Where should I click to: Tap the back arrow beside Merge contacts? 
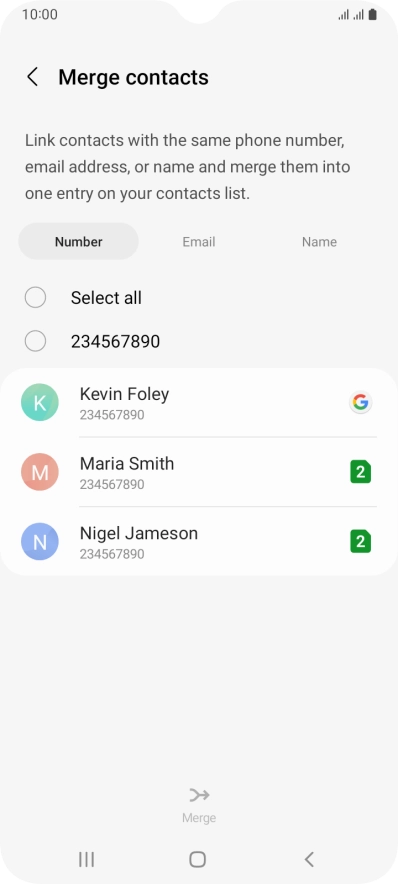33,77
